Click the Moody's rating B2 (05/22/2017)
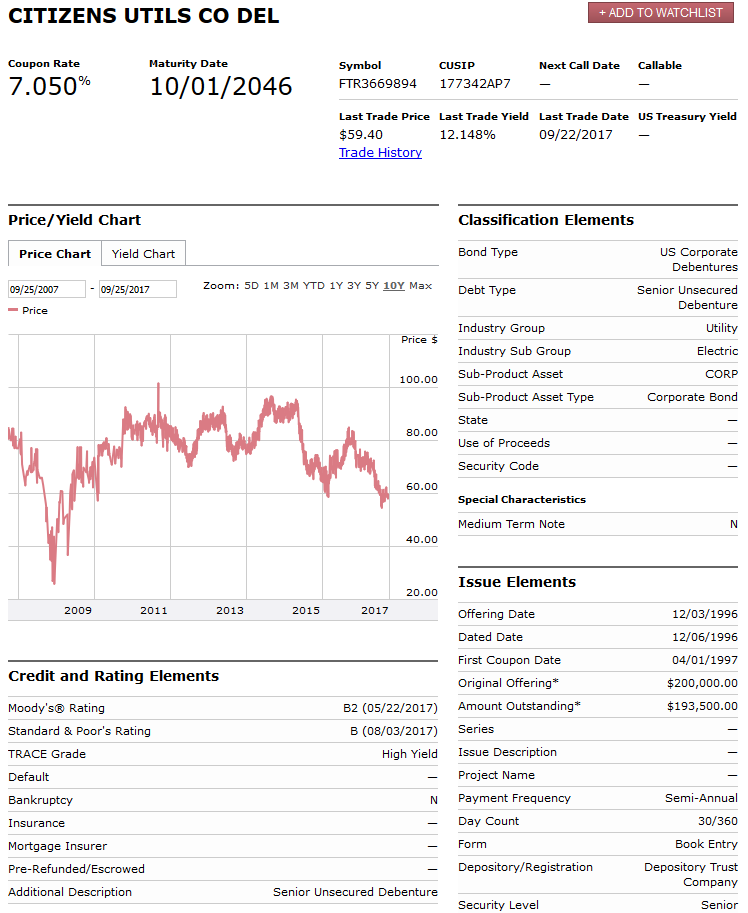 [390, 708]
